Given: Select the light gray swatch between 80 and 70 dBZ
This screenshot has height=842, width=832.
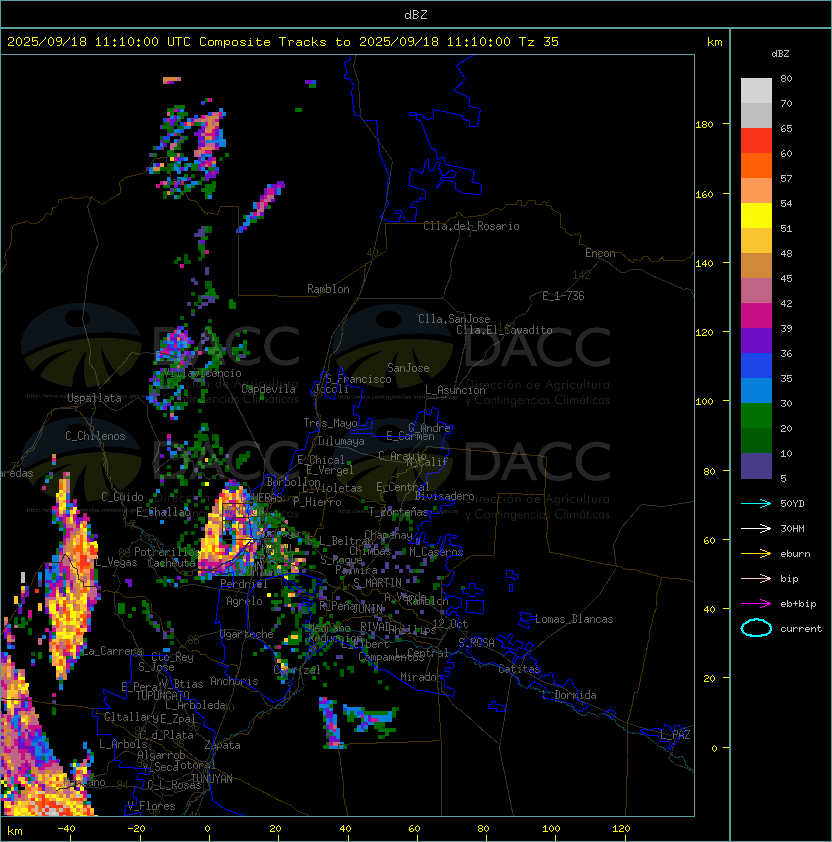Looking at the screenshot, I should pos(756,90).
